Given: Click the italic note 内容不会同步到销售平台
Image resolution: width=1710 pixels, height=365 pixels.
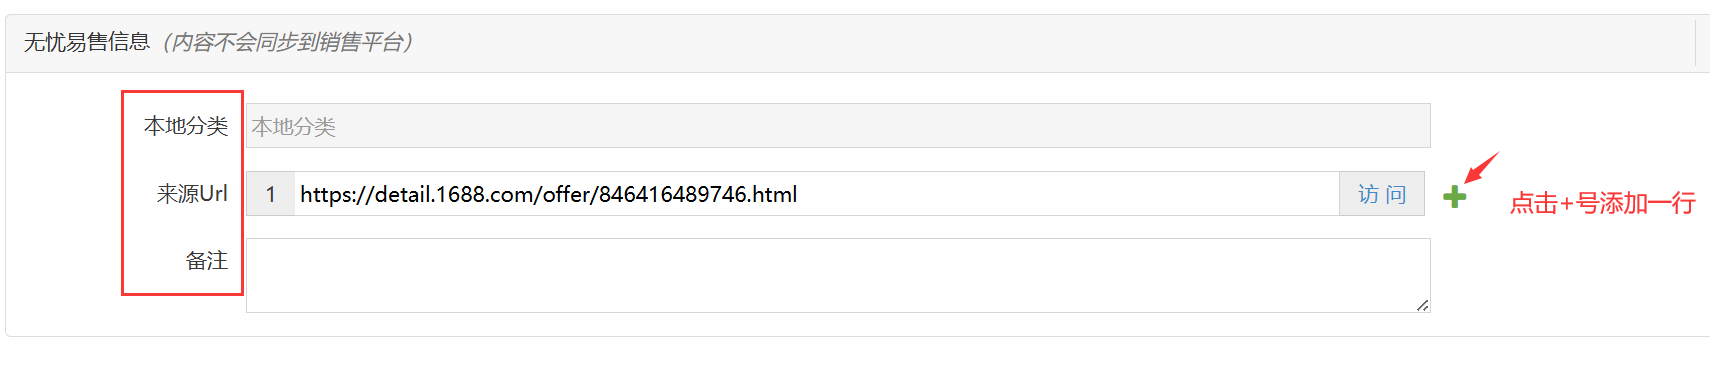Looking at the screenshot, I should [287, 42].
